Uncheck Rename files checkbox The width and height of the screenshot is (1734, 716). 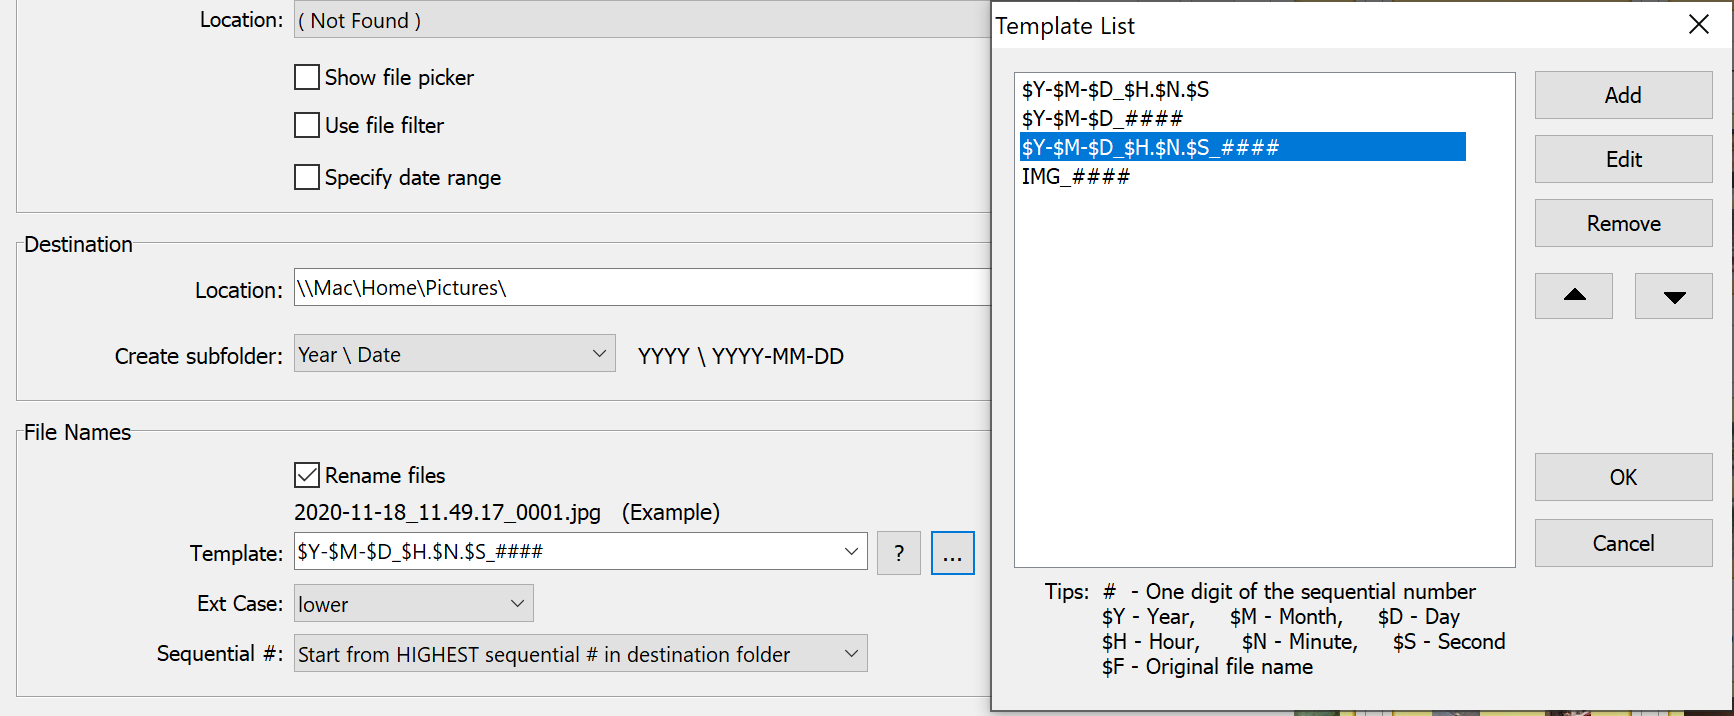(307, 475)
